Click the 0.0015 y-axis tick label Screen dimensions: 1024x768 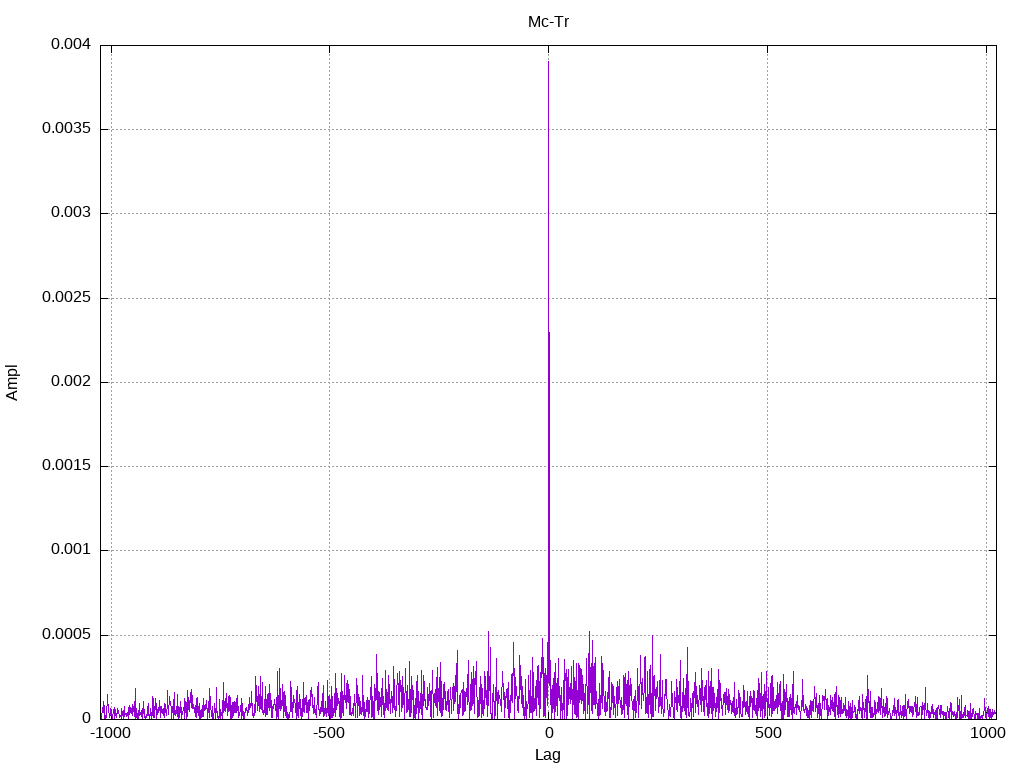66,466
